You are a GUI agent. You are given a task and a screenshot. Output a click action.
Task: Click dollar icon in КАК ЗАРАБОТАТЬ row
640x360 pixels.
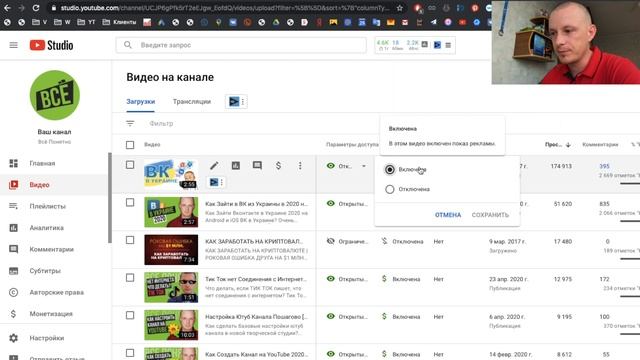point(384,241)
